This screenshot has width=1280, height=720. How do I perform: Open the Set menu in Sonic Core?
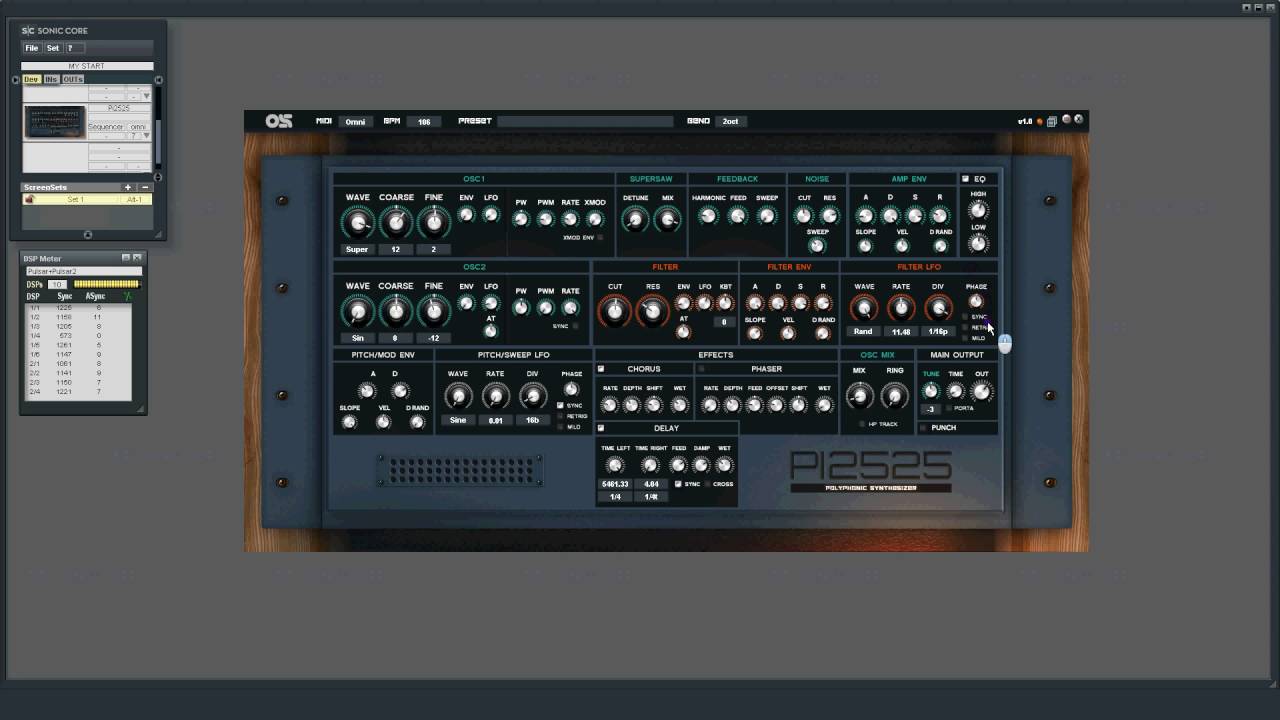(53, 48)
